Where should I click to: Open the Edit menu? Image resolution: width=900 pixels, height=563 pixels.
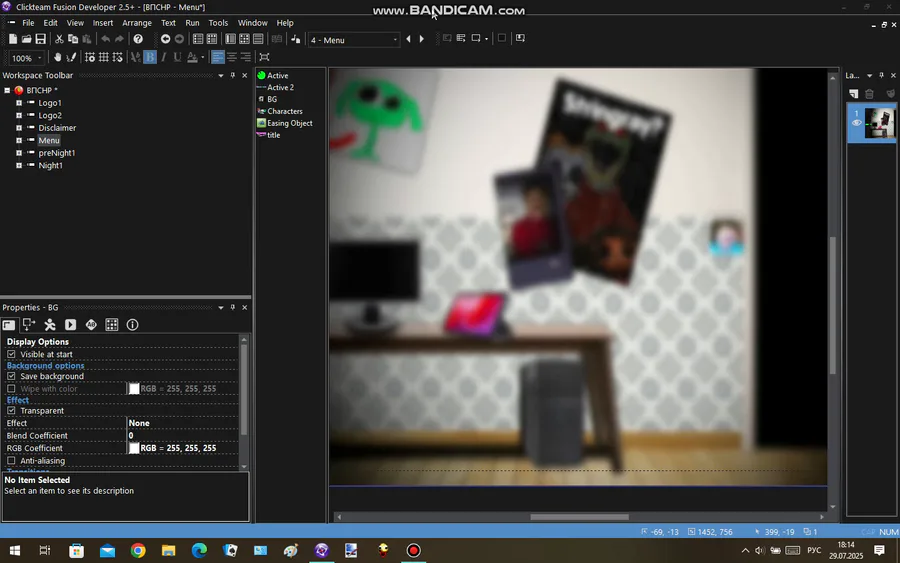pos(51,23)
